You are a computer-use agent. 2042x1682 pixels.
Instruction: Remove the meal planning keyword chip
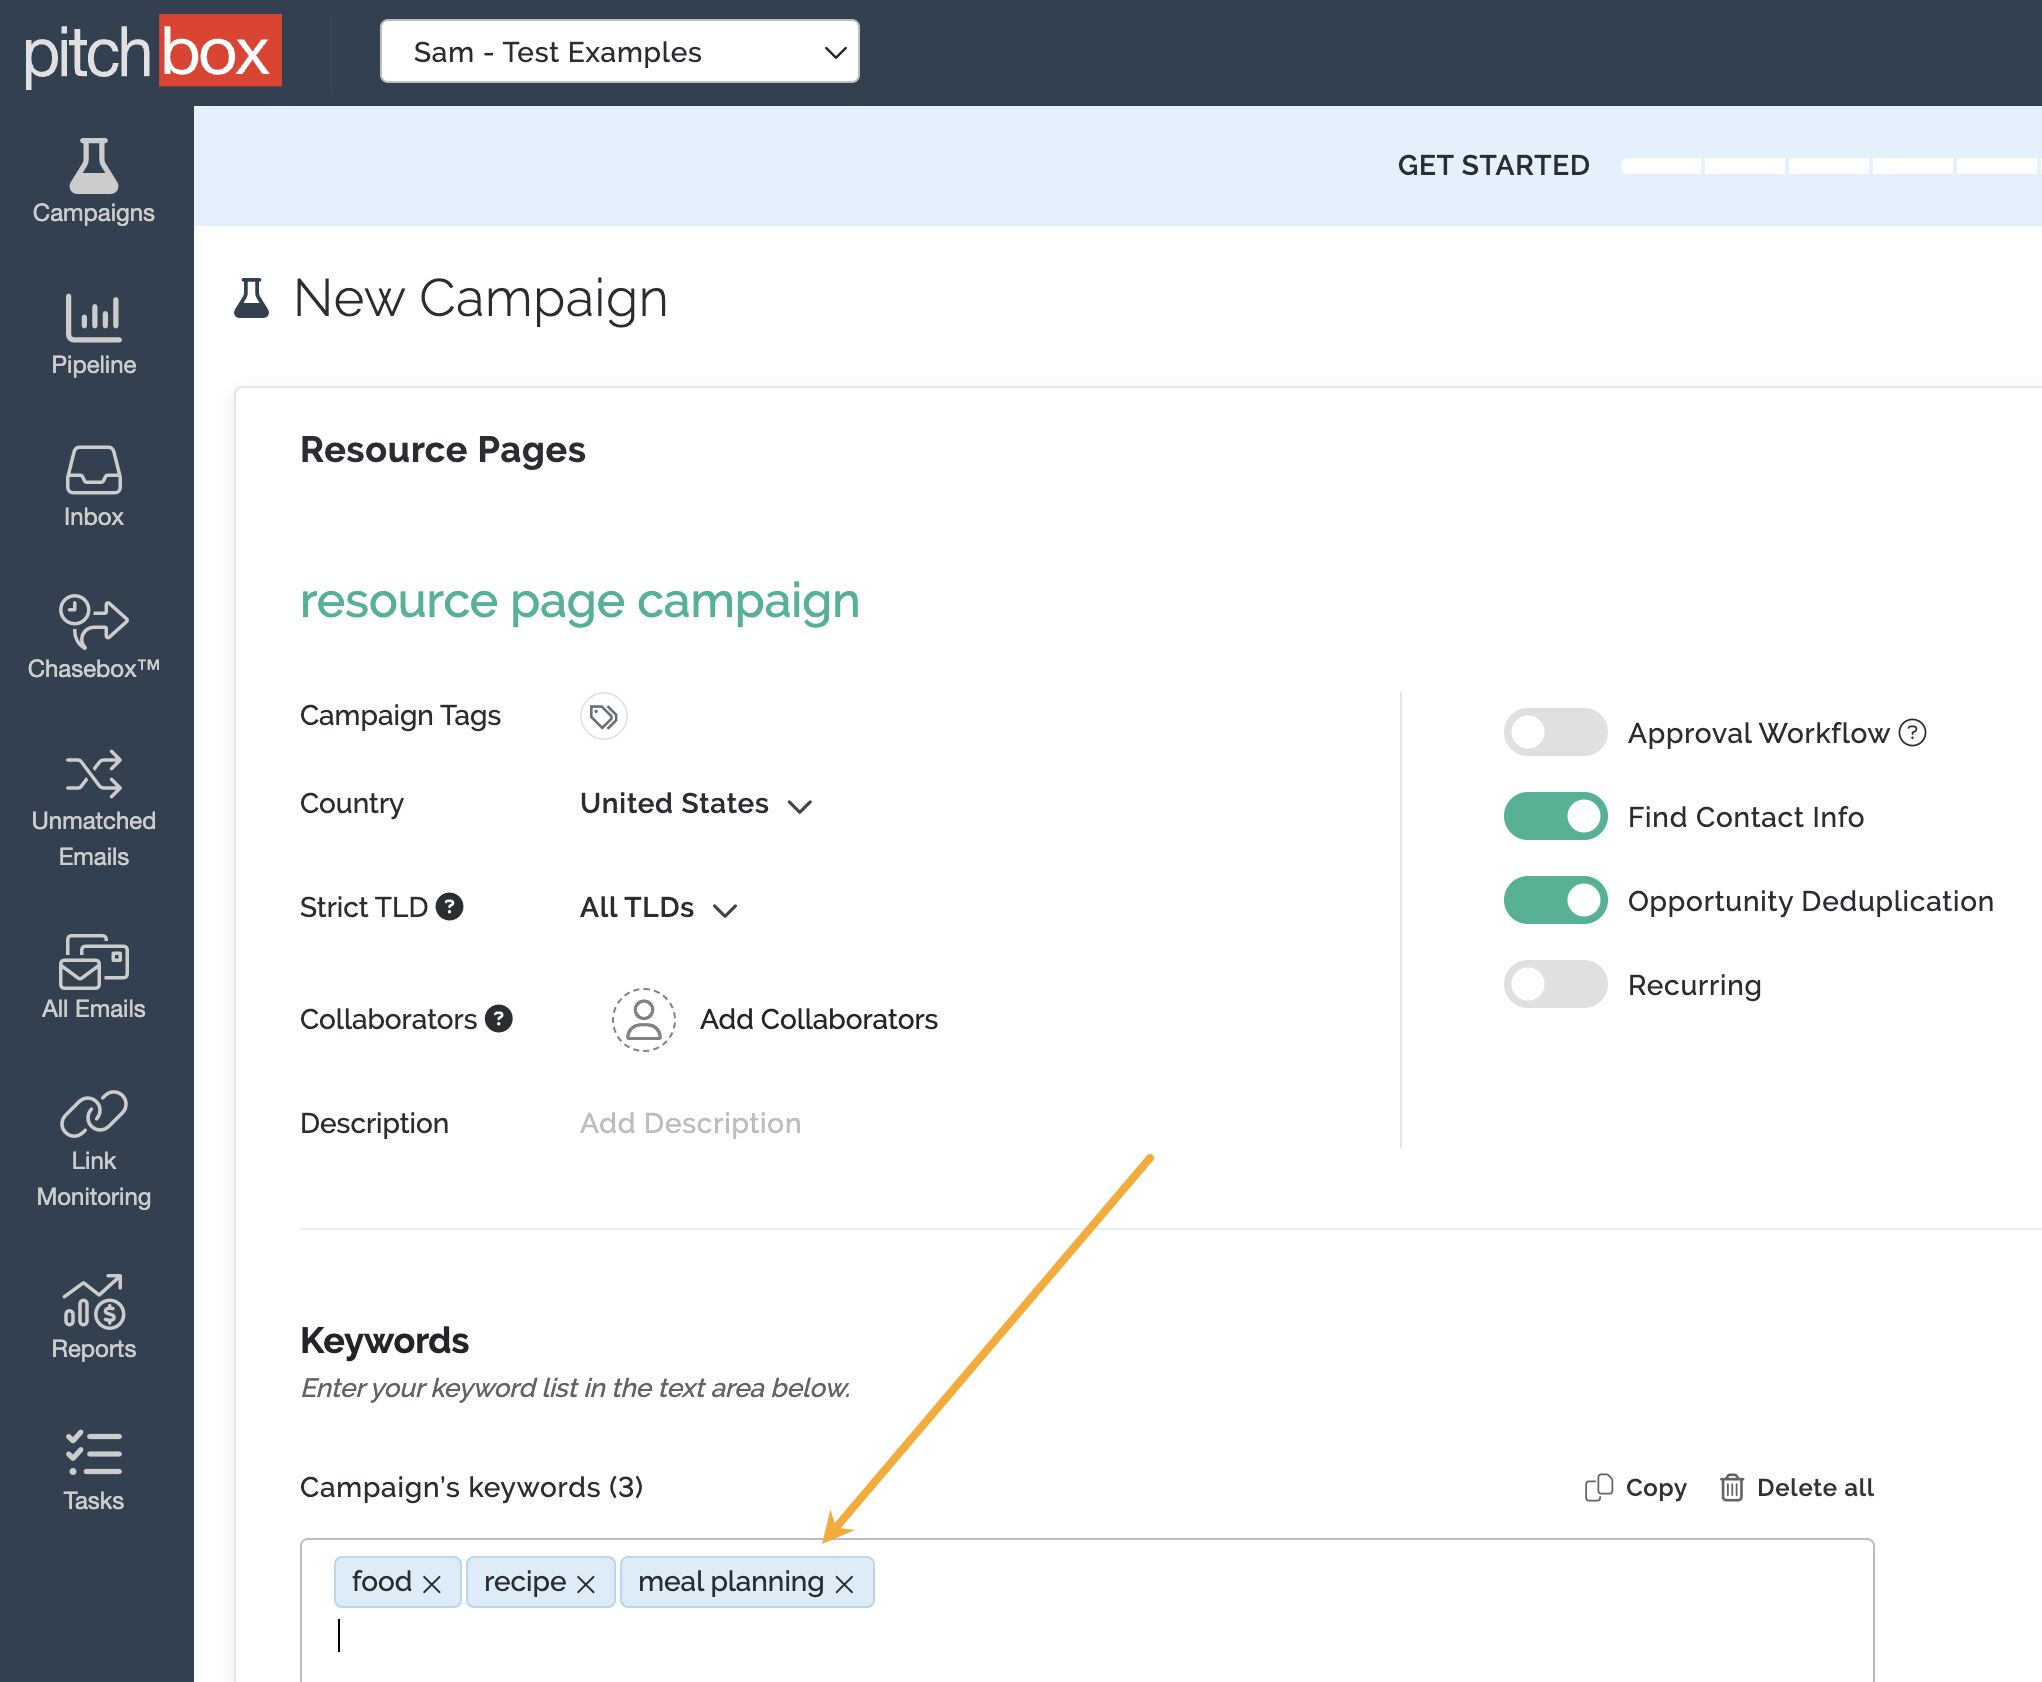point(845,1583)
